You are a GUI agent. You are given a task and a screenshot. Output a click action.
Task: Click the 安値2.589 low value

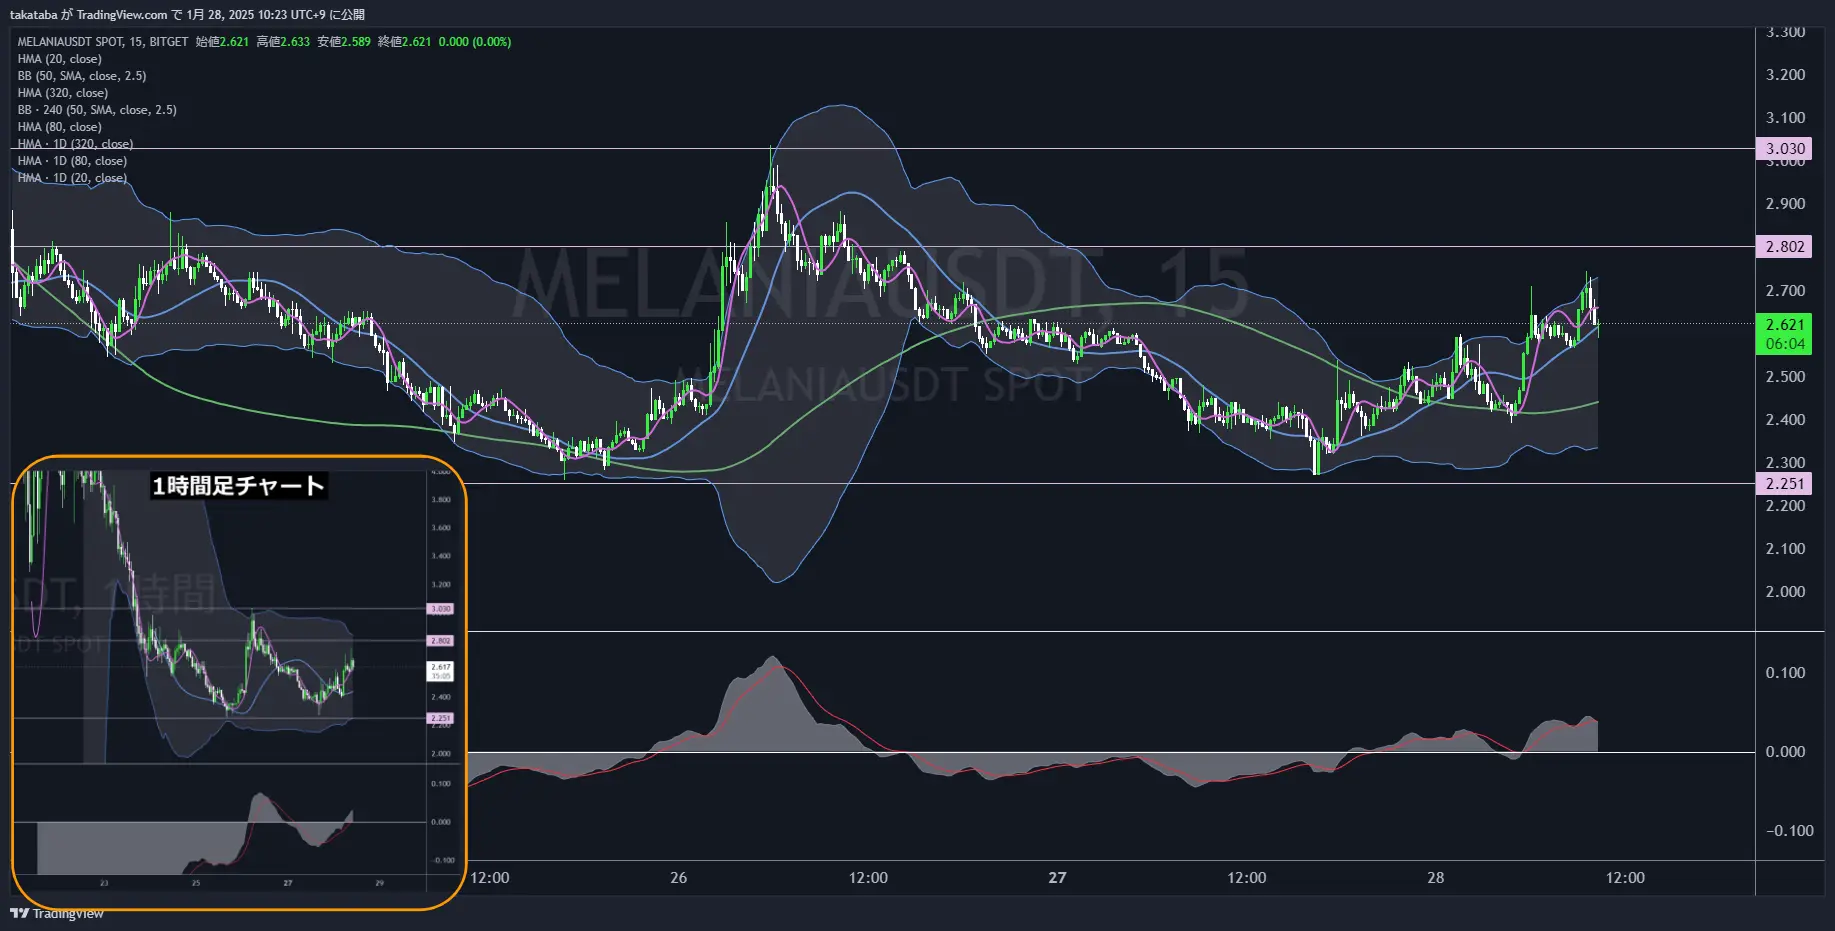(344, 42)
